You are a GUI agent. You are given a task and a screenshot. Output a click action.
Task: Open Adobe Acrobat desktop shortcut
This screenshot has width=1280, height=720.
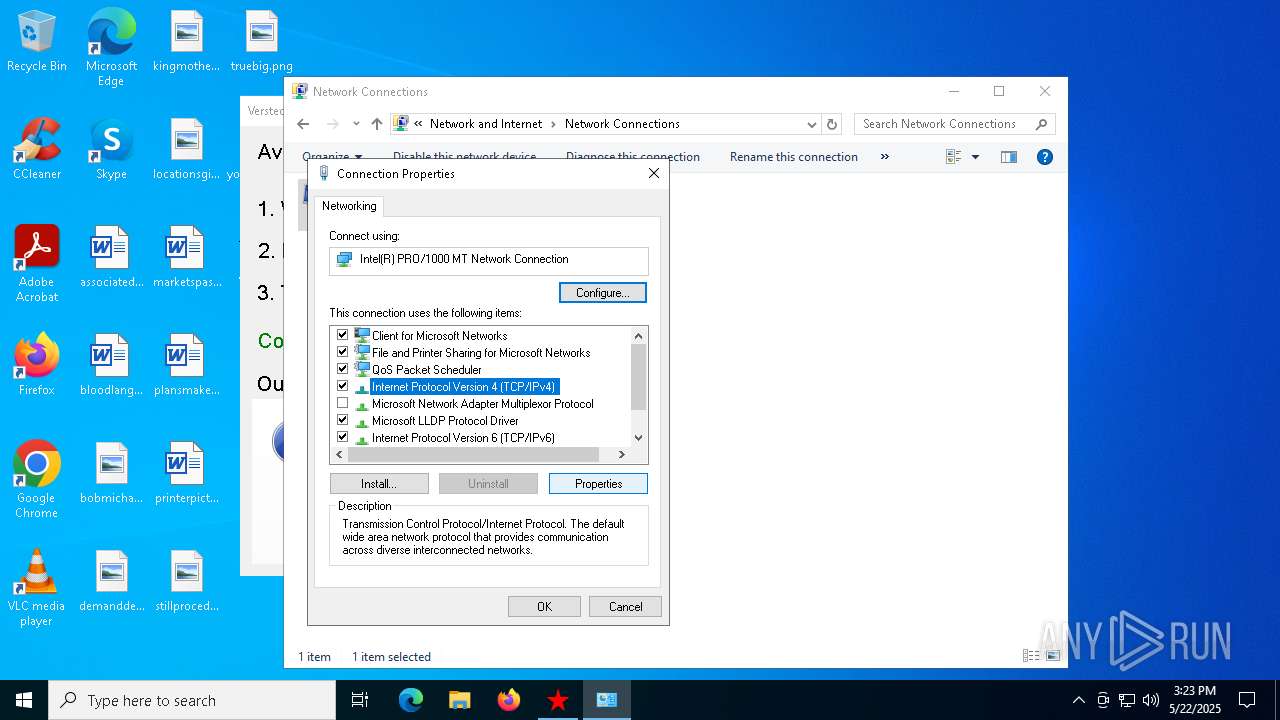37,264
